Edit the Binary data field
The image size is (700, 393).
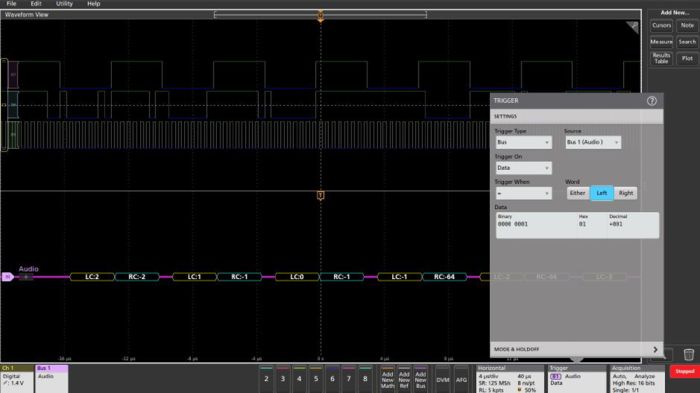point(513,224)
